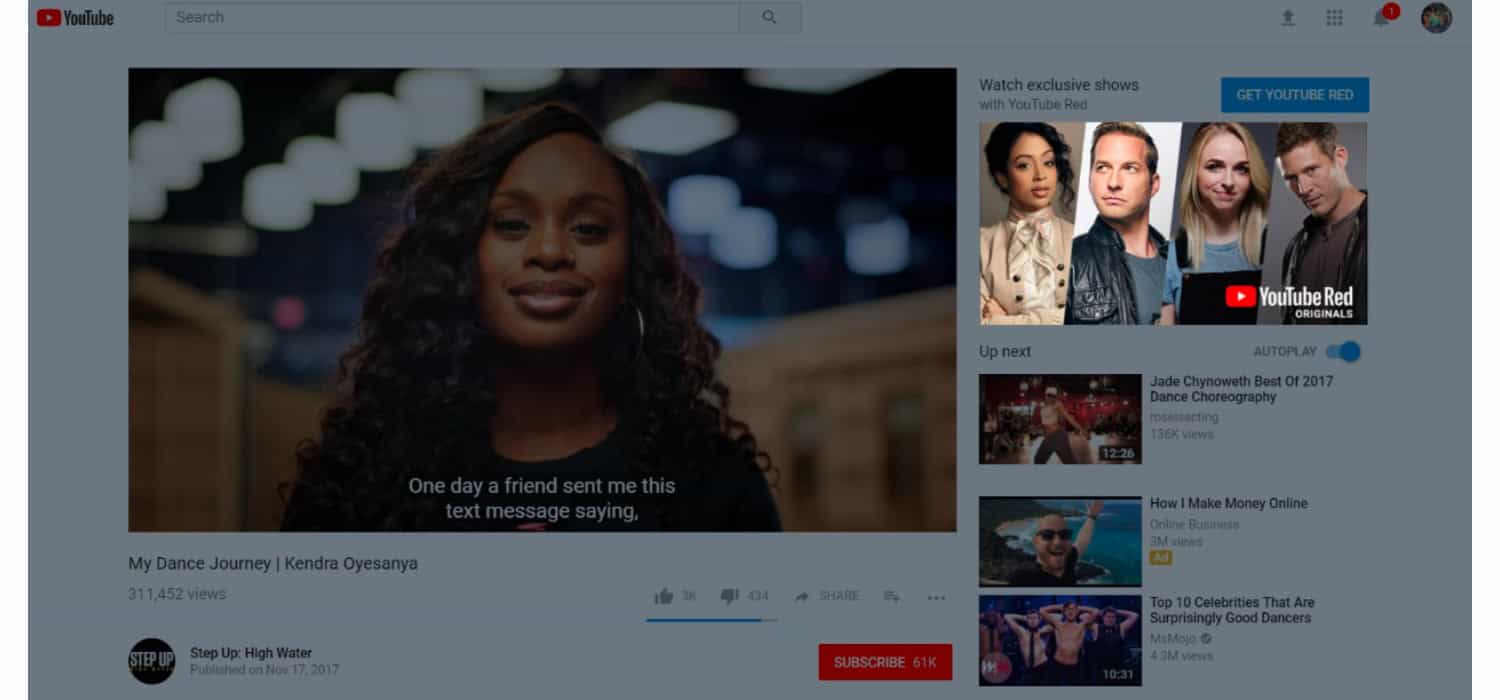Click the video player to pause
This screenshot has height=700, width=1500.
(x=542, y=299)
